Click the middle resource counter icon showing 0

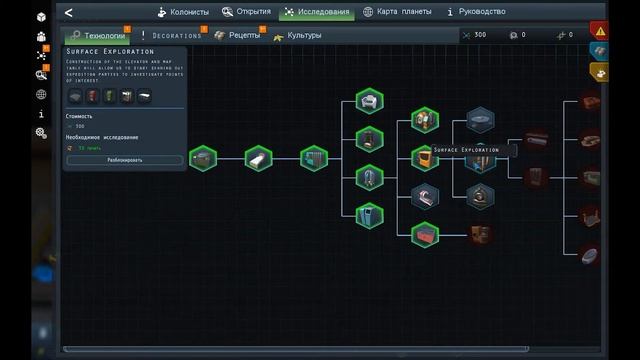point(513,36)
